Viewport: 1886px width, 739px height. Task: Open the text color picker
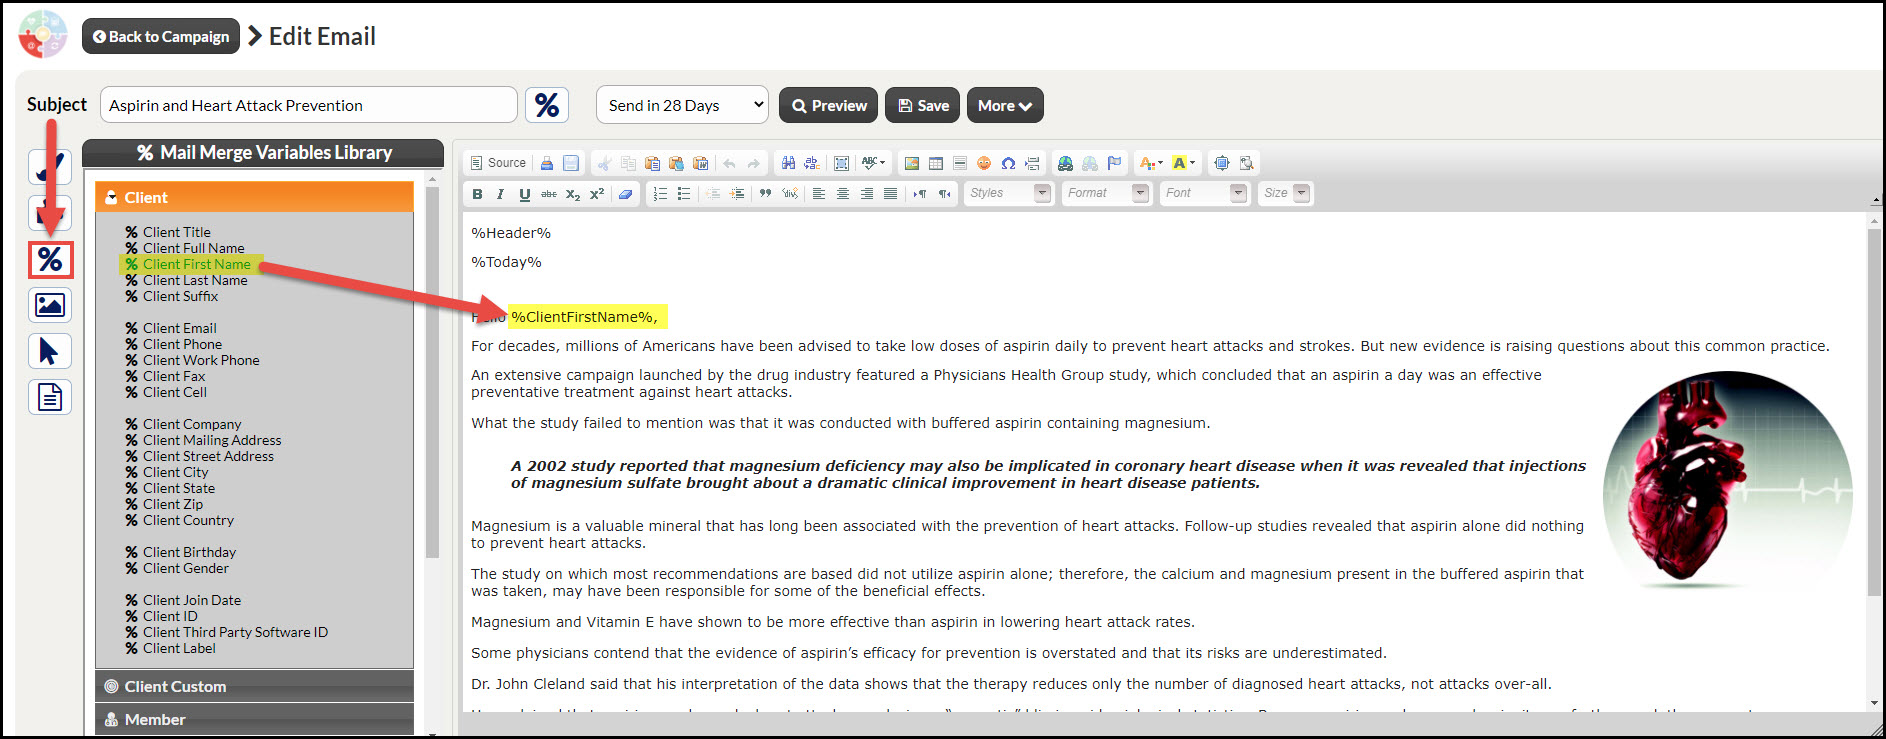(x=1151, y=163)
